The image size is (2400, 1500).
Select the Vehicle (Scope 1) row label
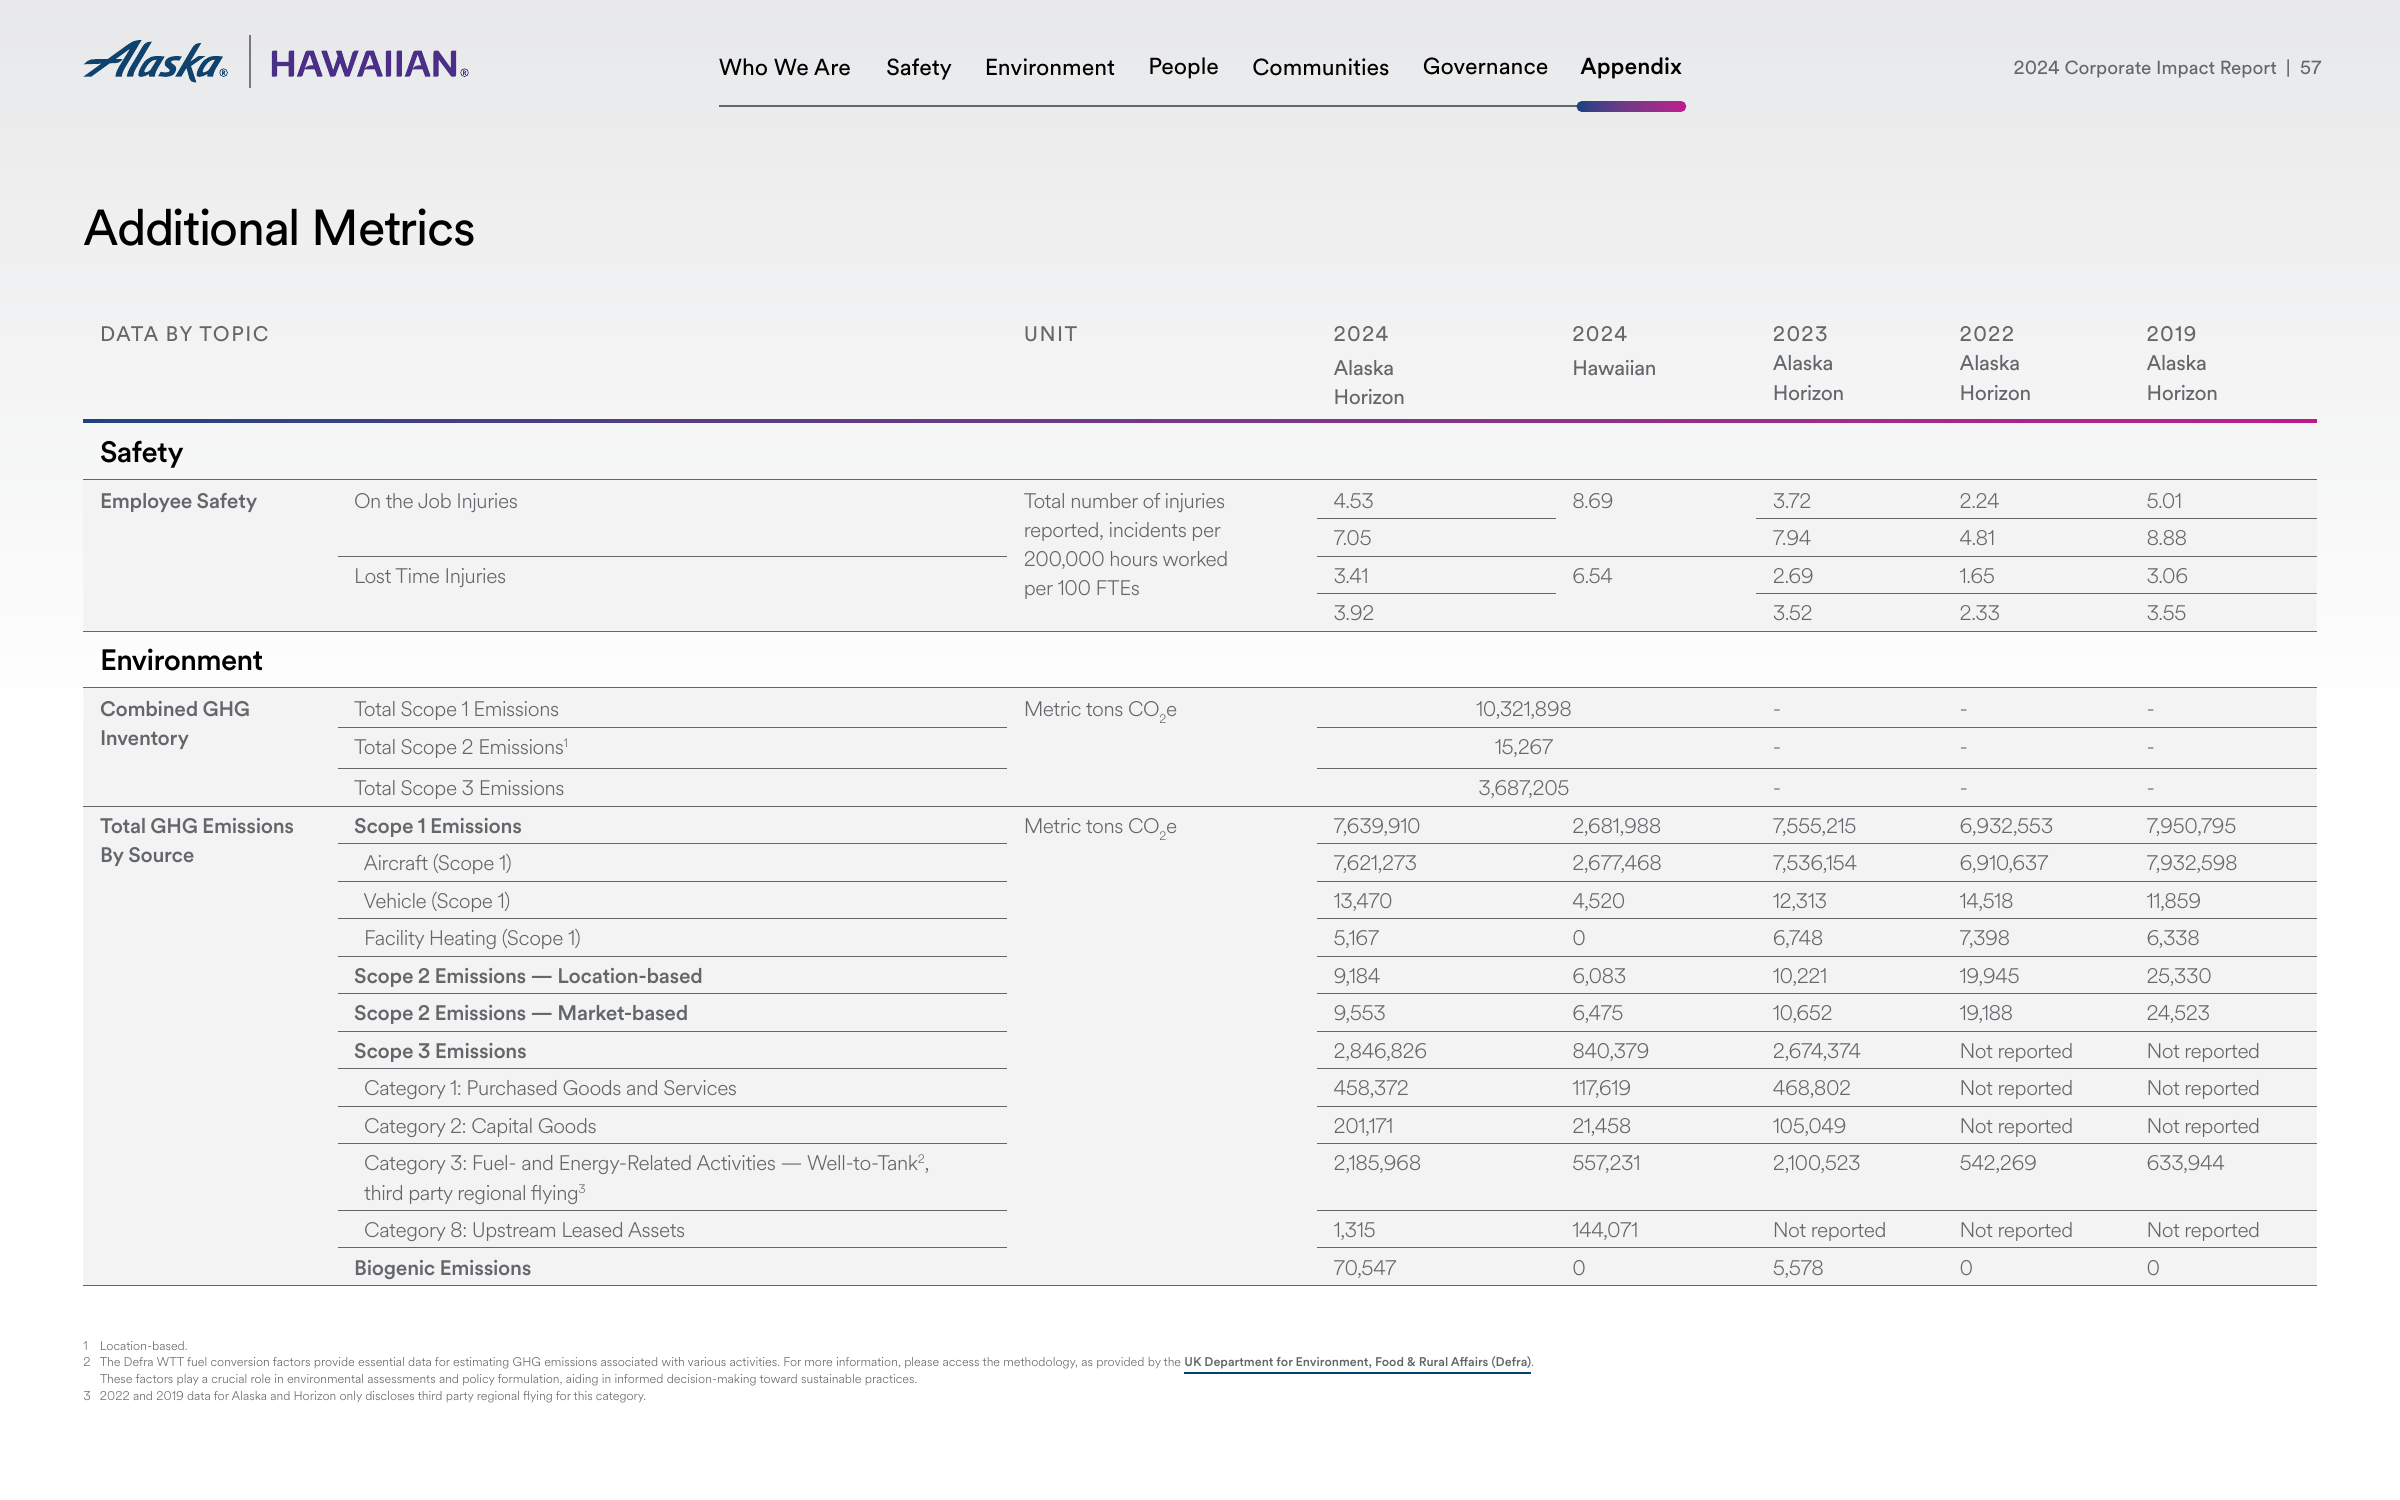[x=436, y=901]
